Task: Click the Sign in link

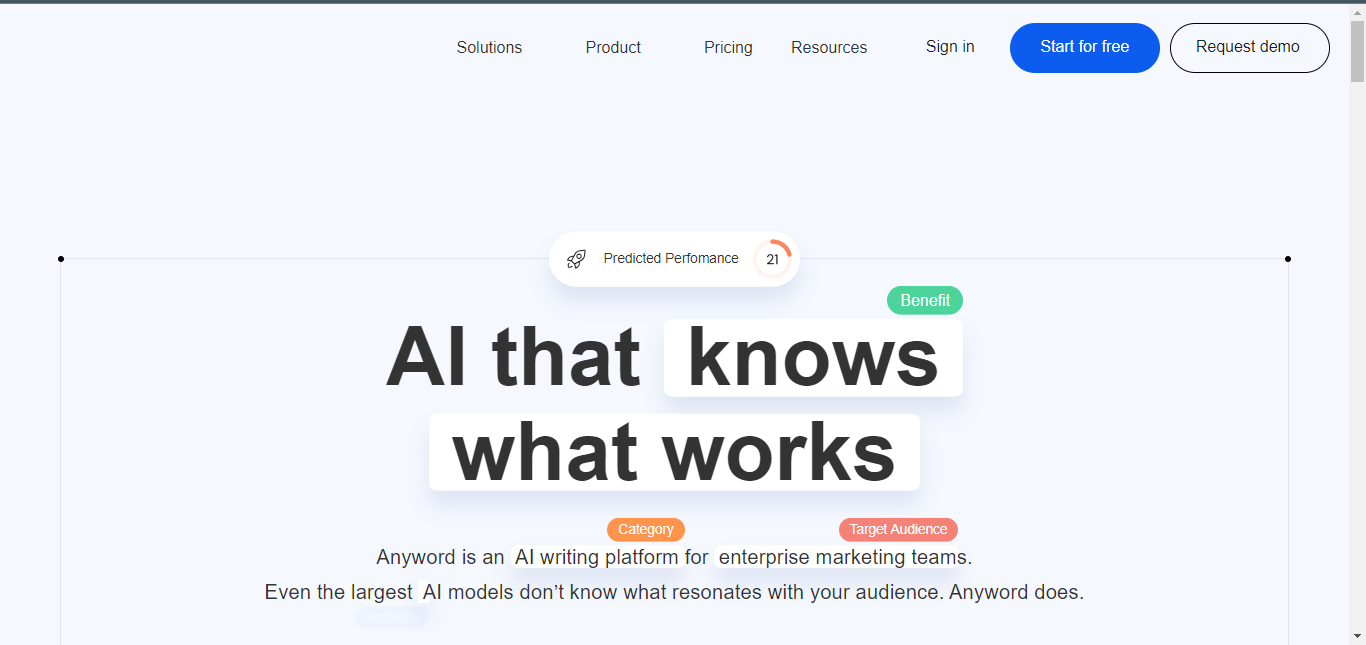Action: [950, 46]
